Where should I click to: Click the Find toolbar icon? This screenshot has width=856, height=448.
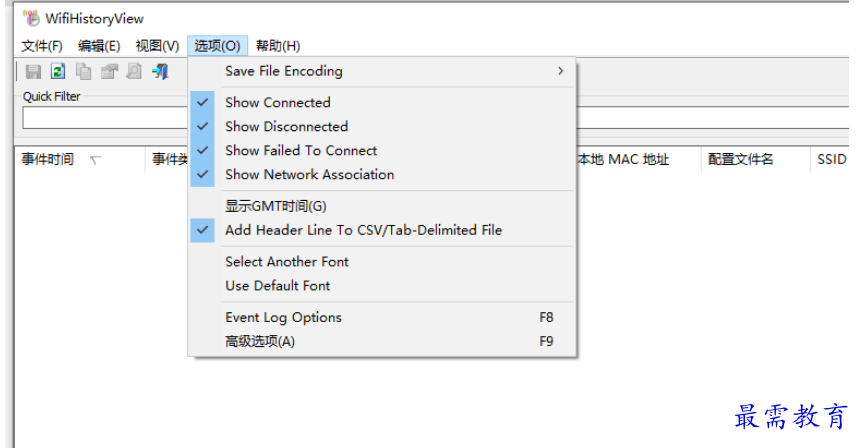tap(134, 71)
